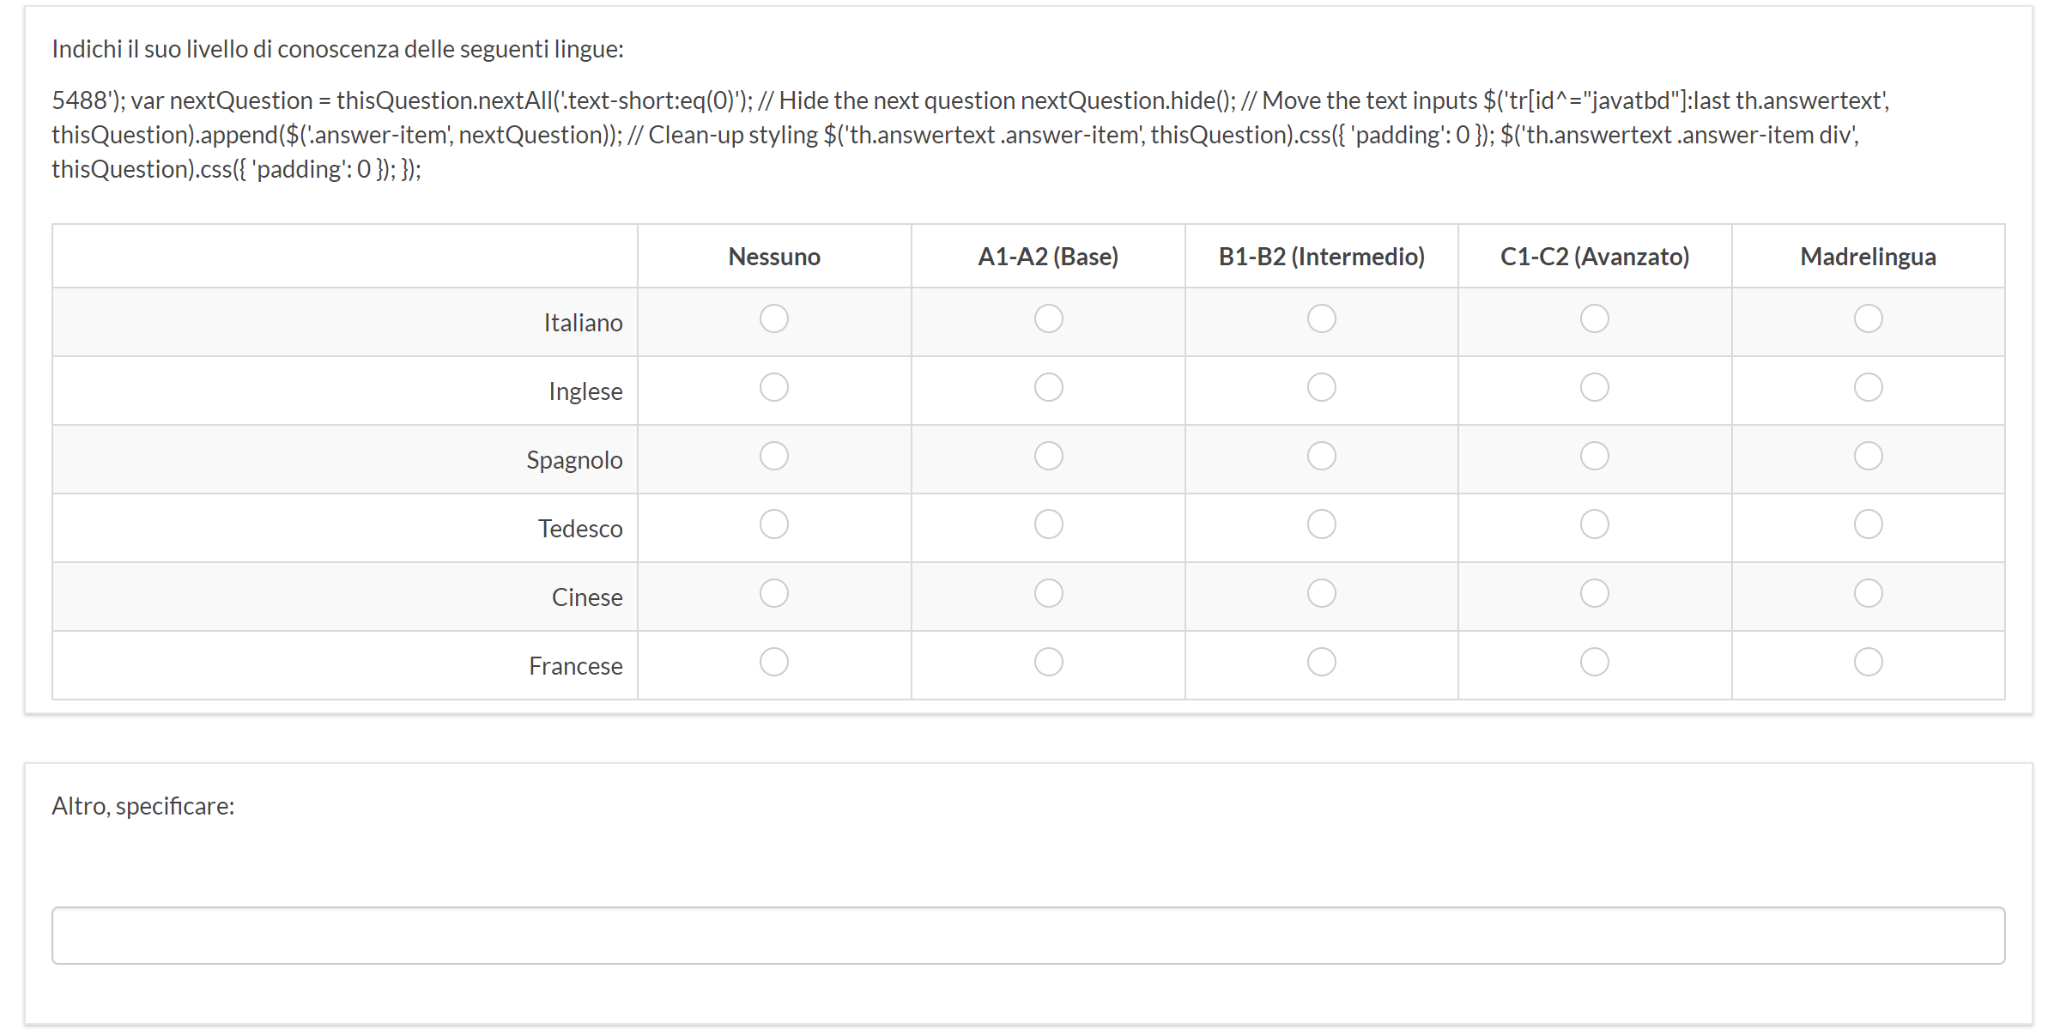Choose A1-A2 (Base) for Cinese
Viewport: 2048px width, 1033px height.
1048,594
